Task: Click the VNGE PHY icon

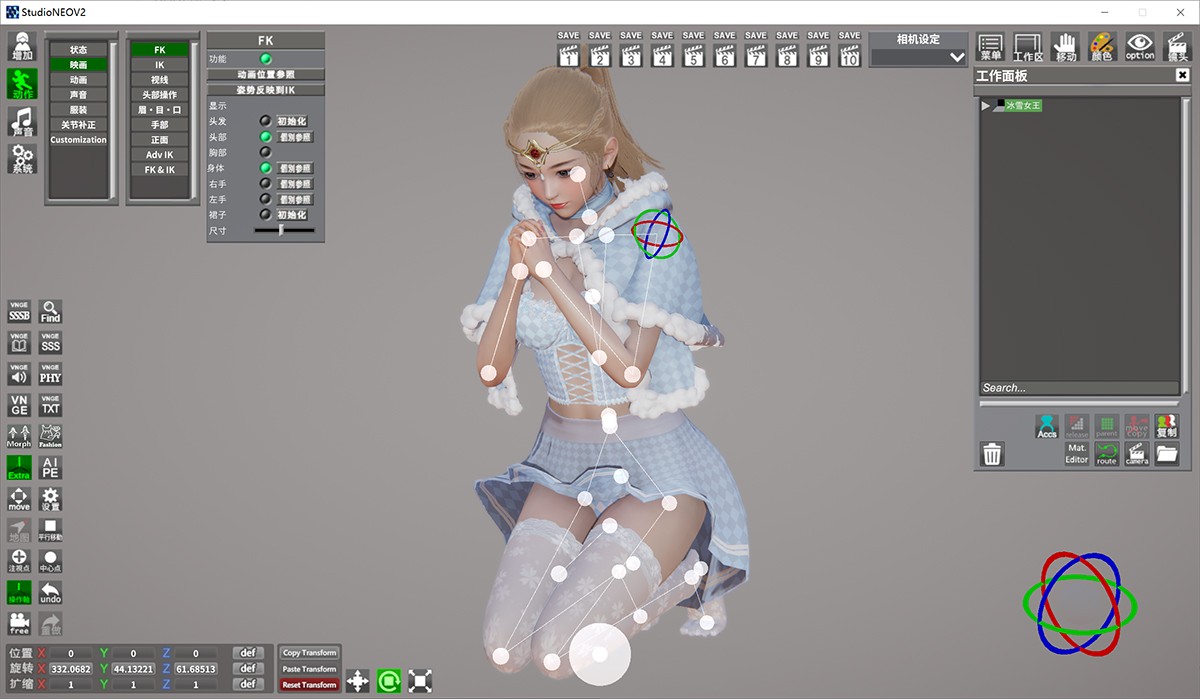Action: (x=50, y=374)
